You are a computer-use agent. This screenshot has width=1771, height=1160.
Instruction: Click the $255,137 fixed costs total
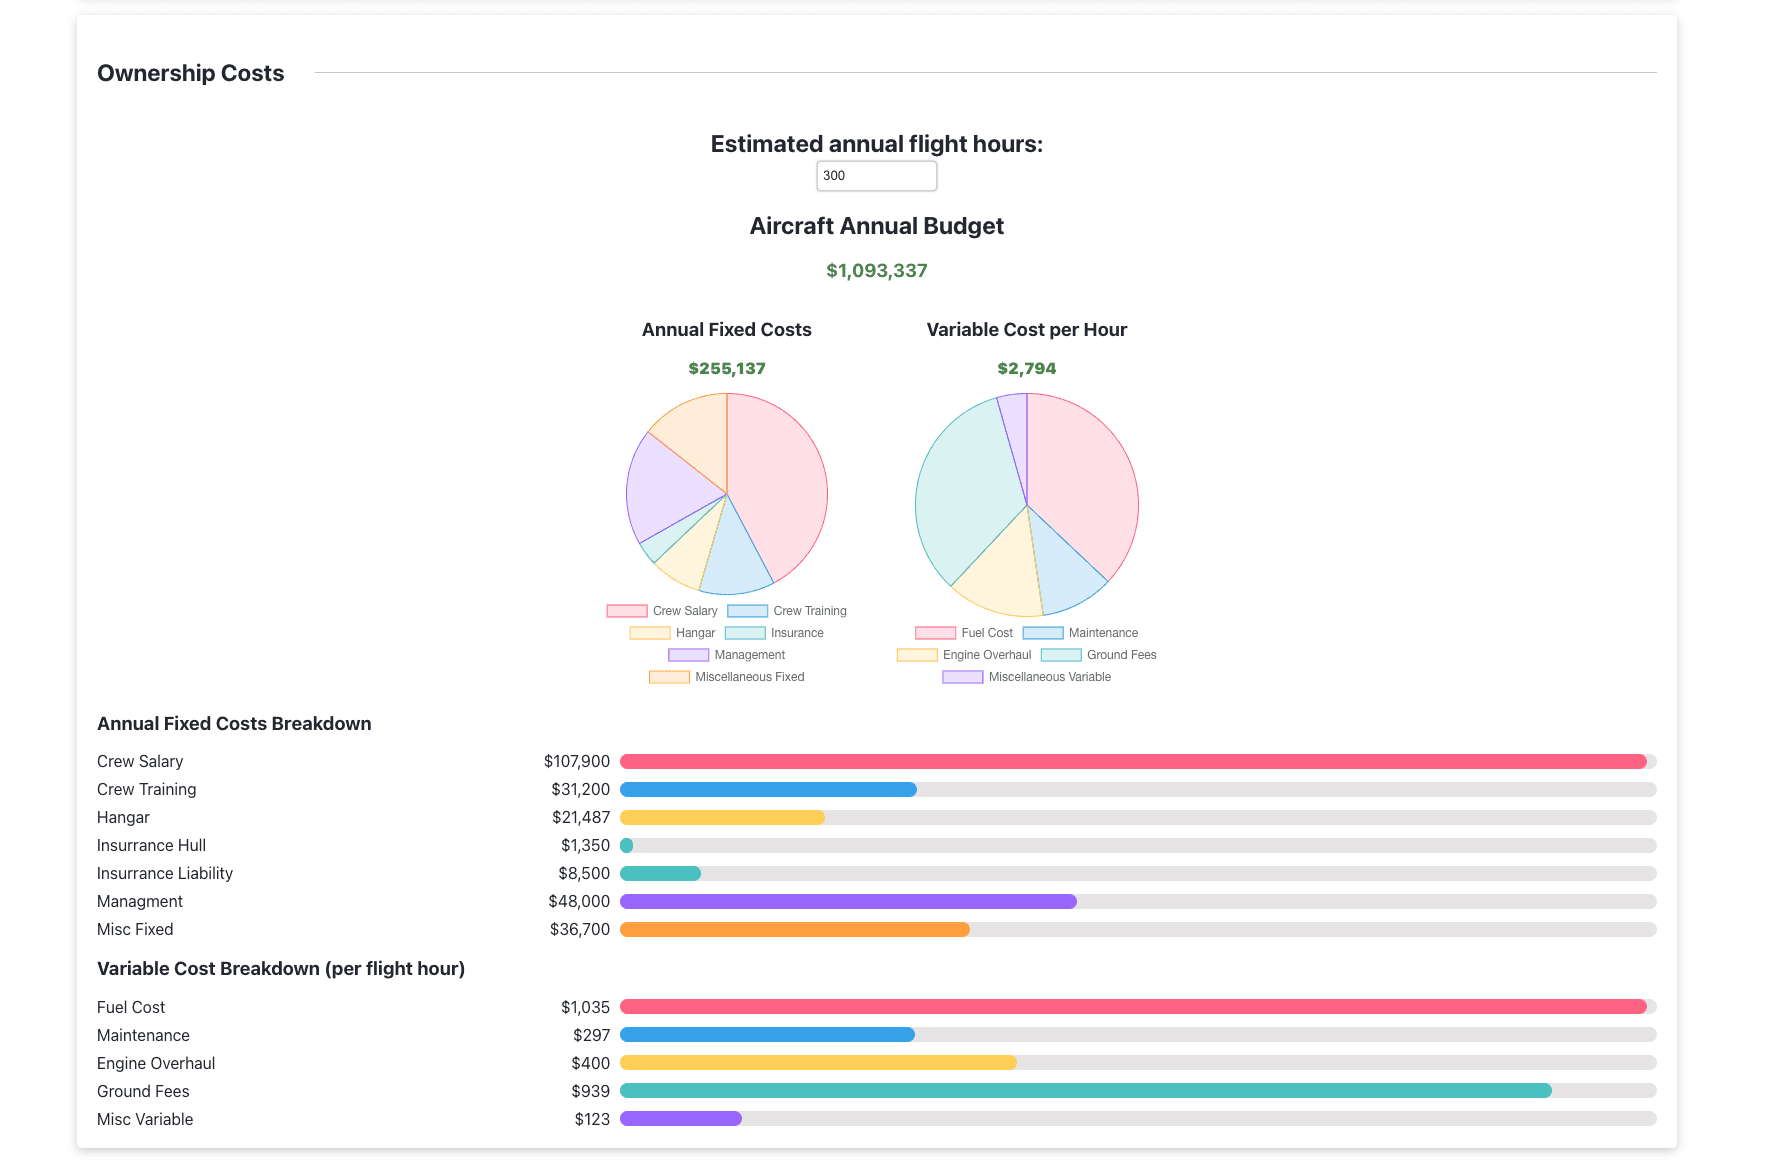727,369
